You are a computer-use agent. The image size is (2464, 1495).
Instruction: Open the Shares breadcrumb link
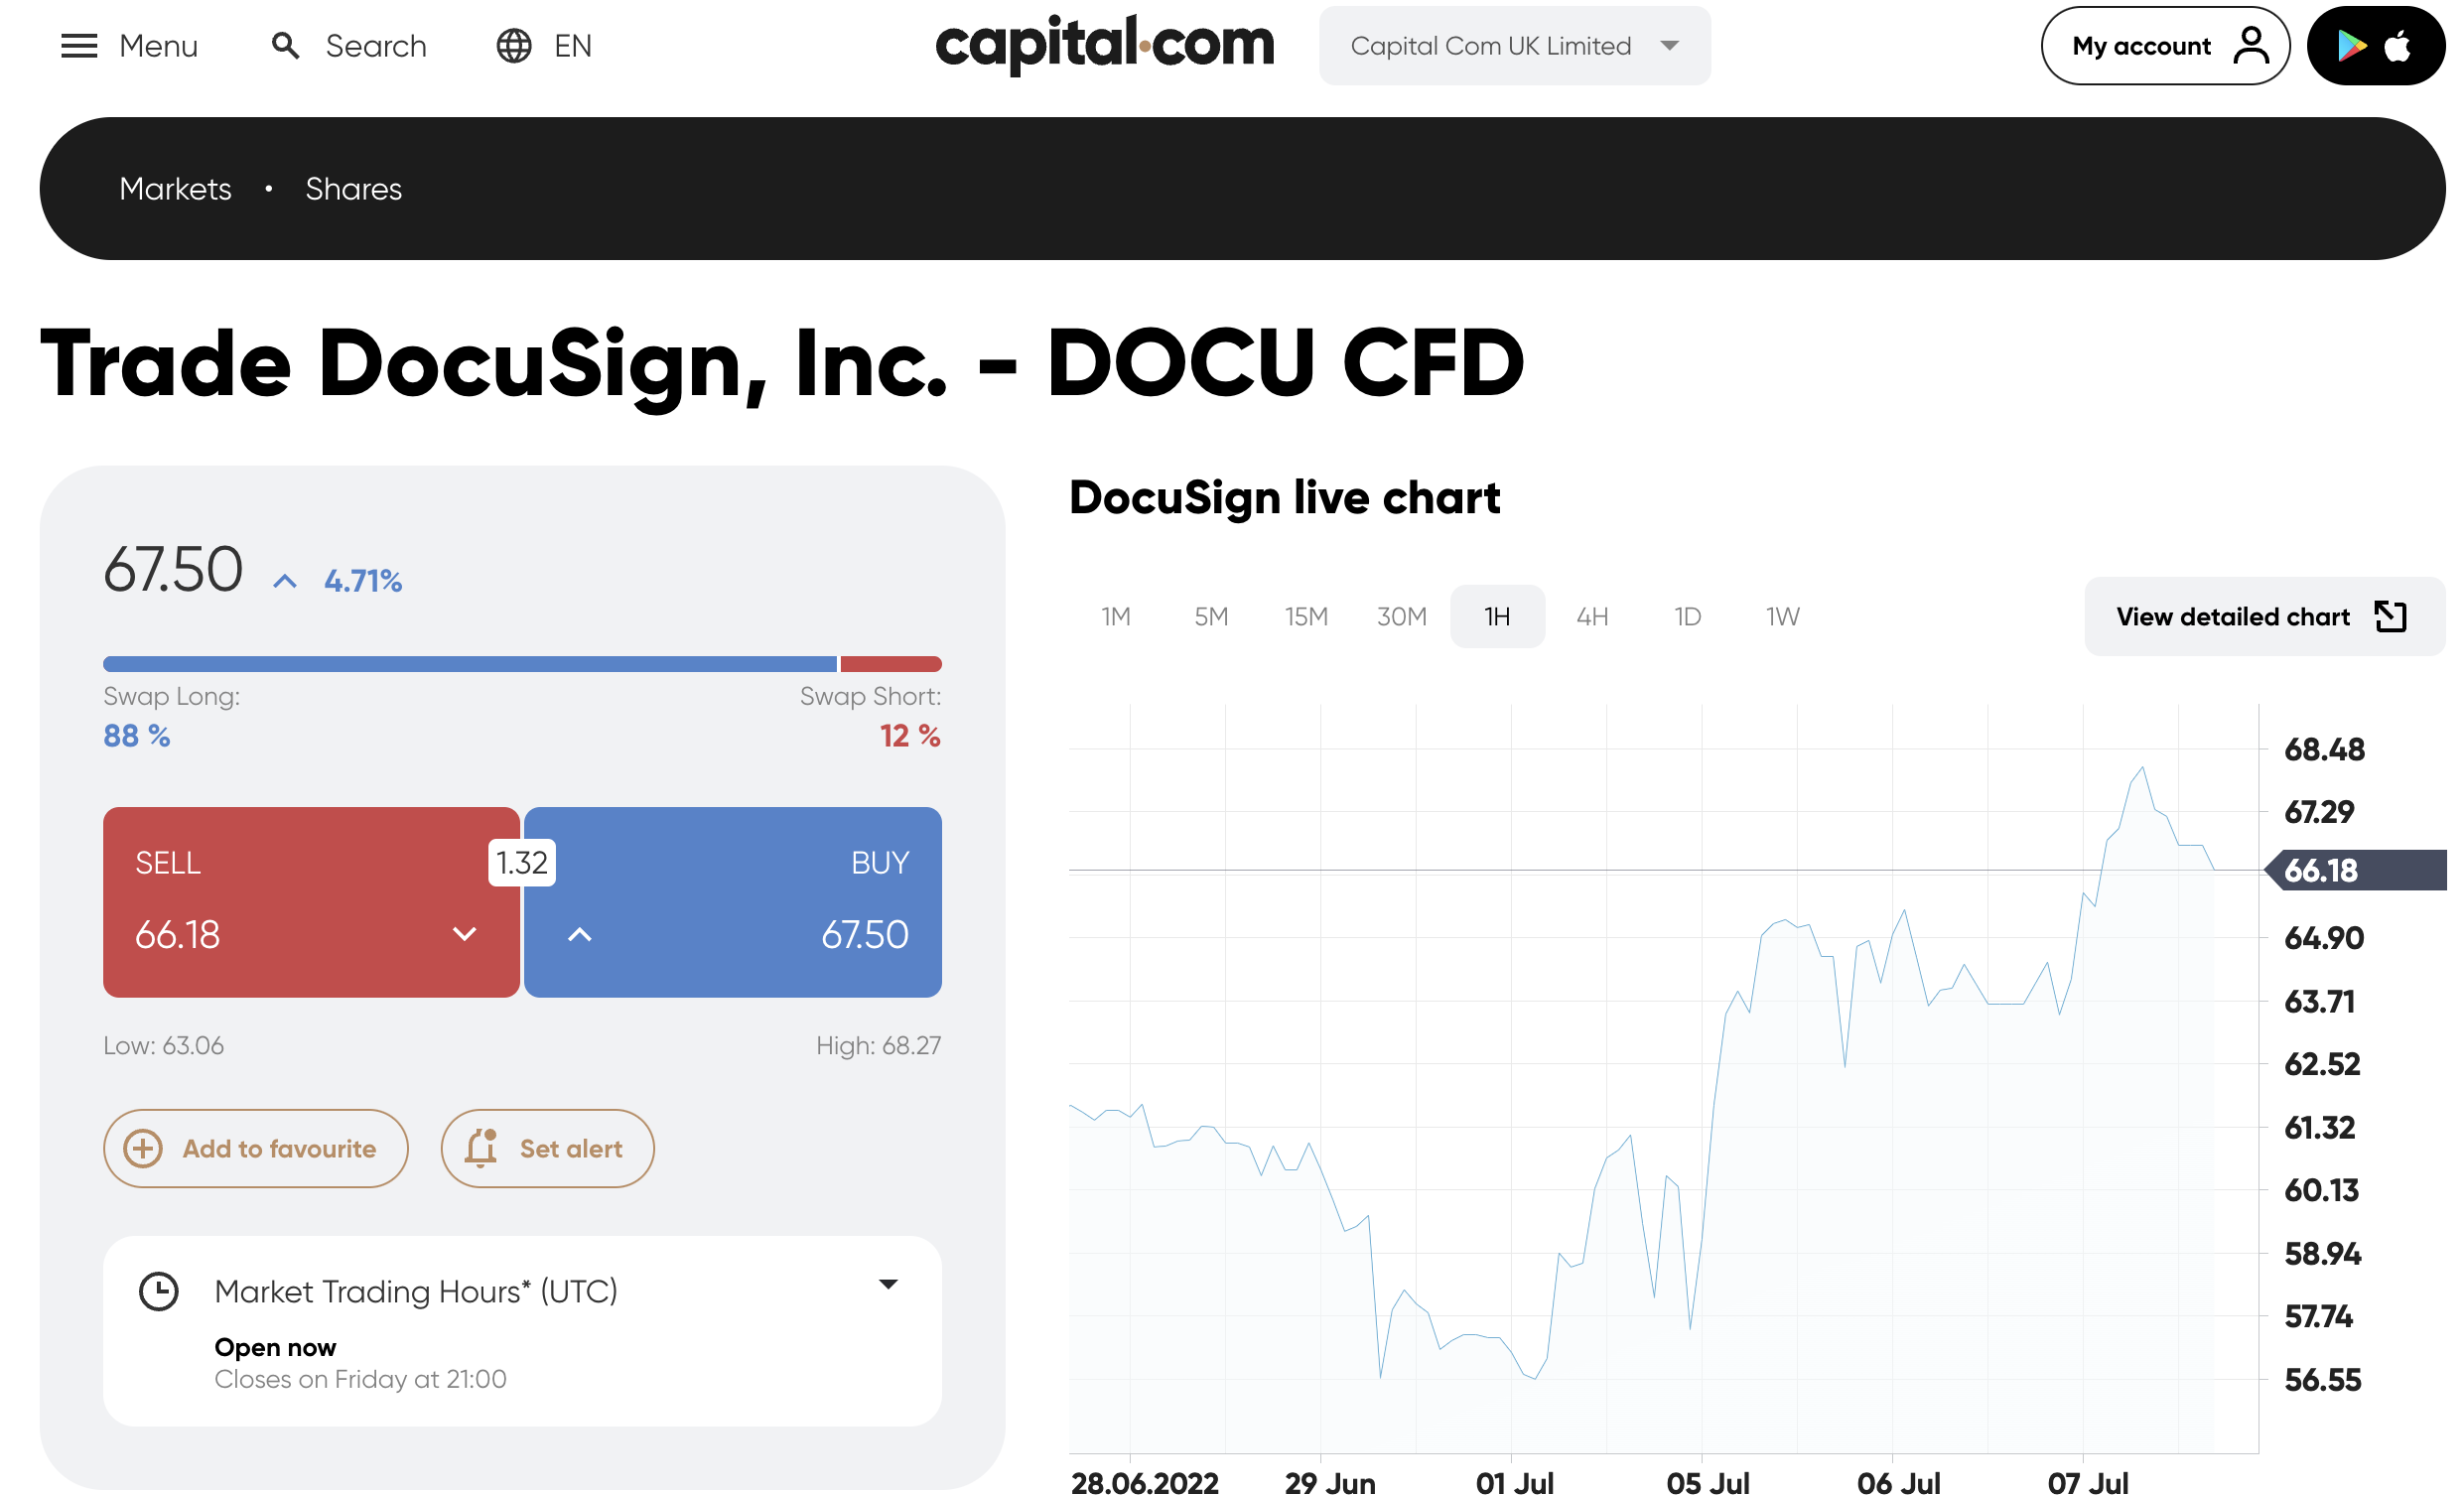(x=353, y=189)
